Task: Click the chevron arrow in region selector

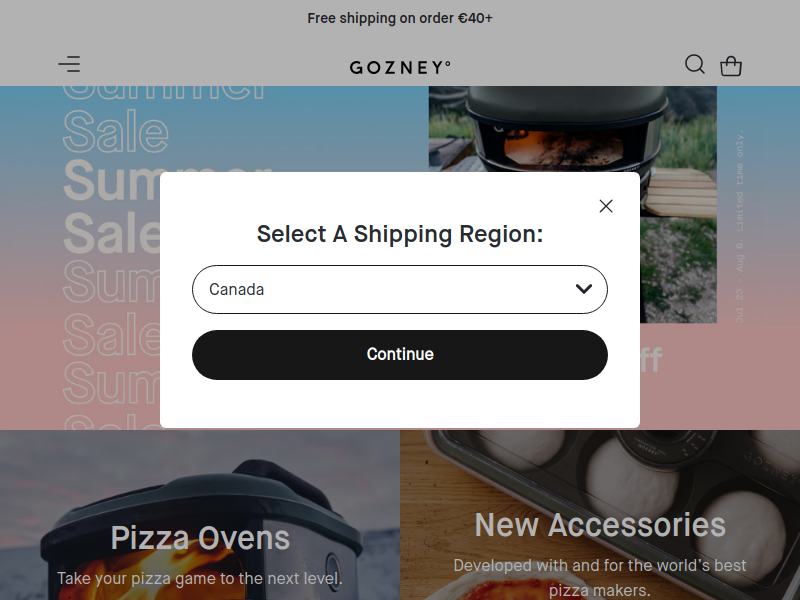Action: click(584, 289)
